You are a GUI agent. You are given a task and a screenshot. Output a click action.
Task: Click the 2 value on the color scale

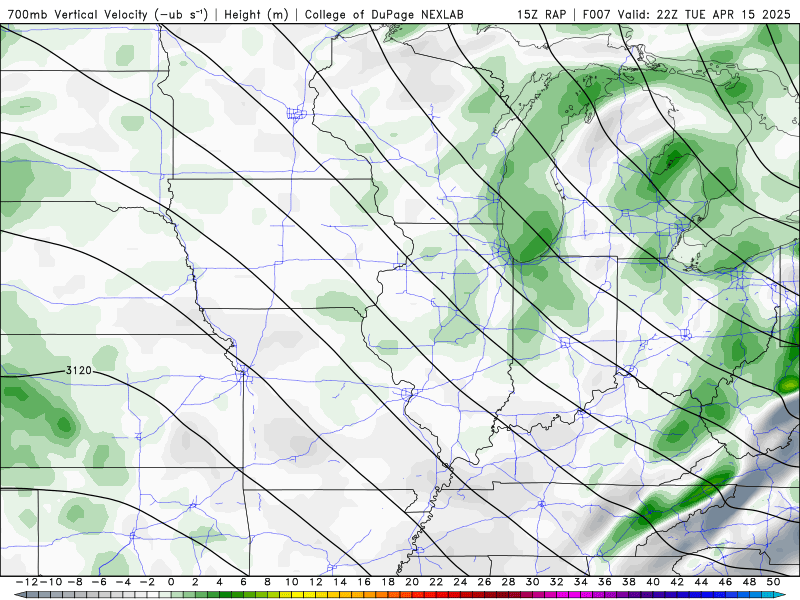tap(195, 582)
